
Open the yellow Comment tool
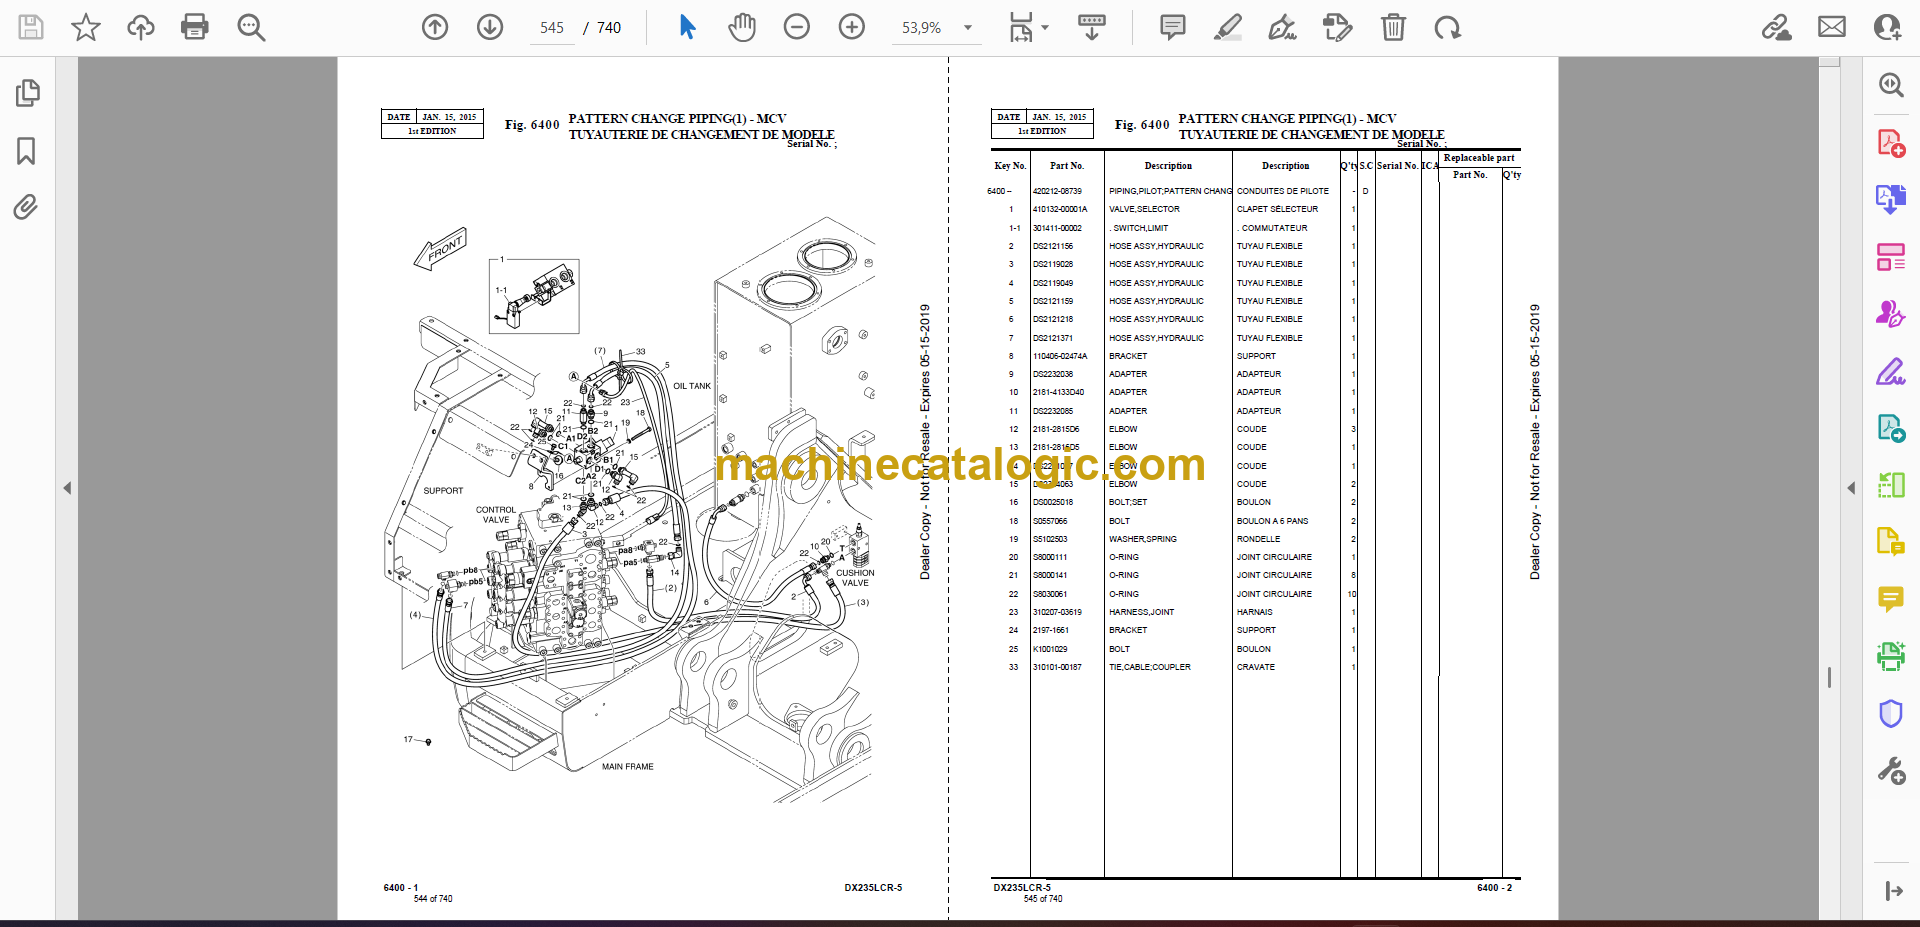pyautogui.click(x=1890, y=599)
